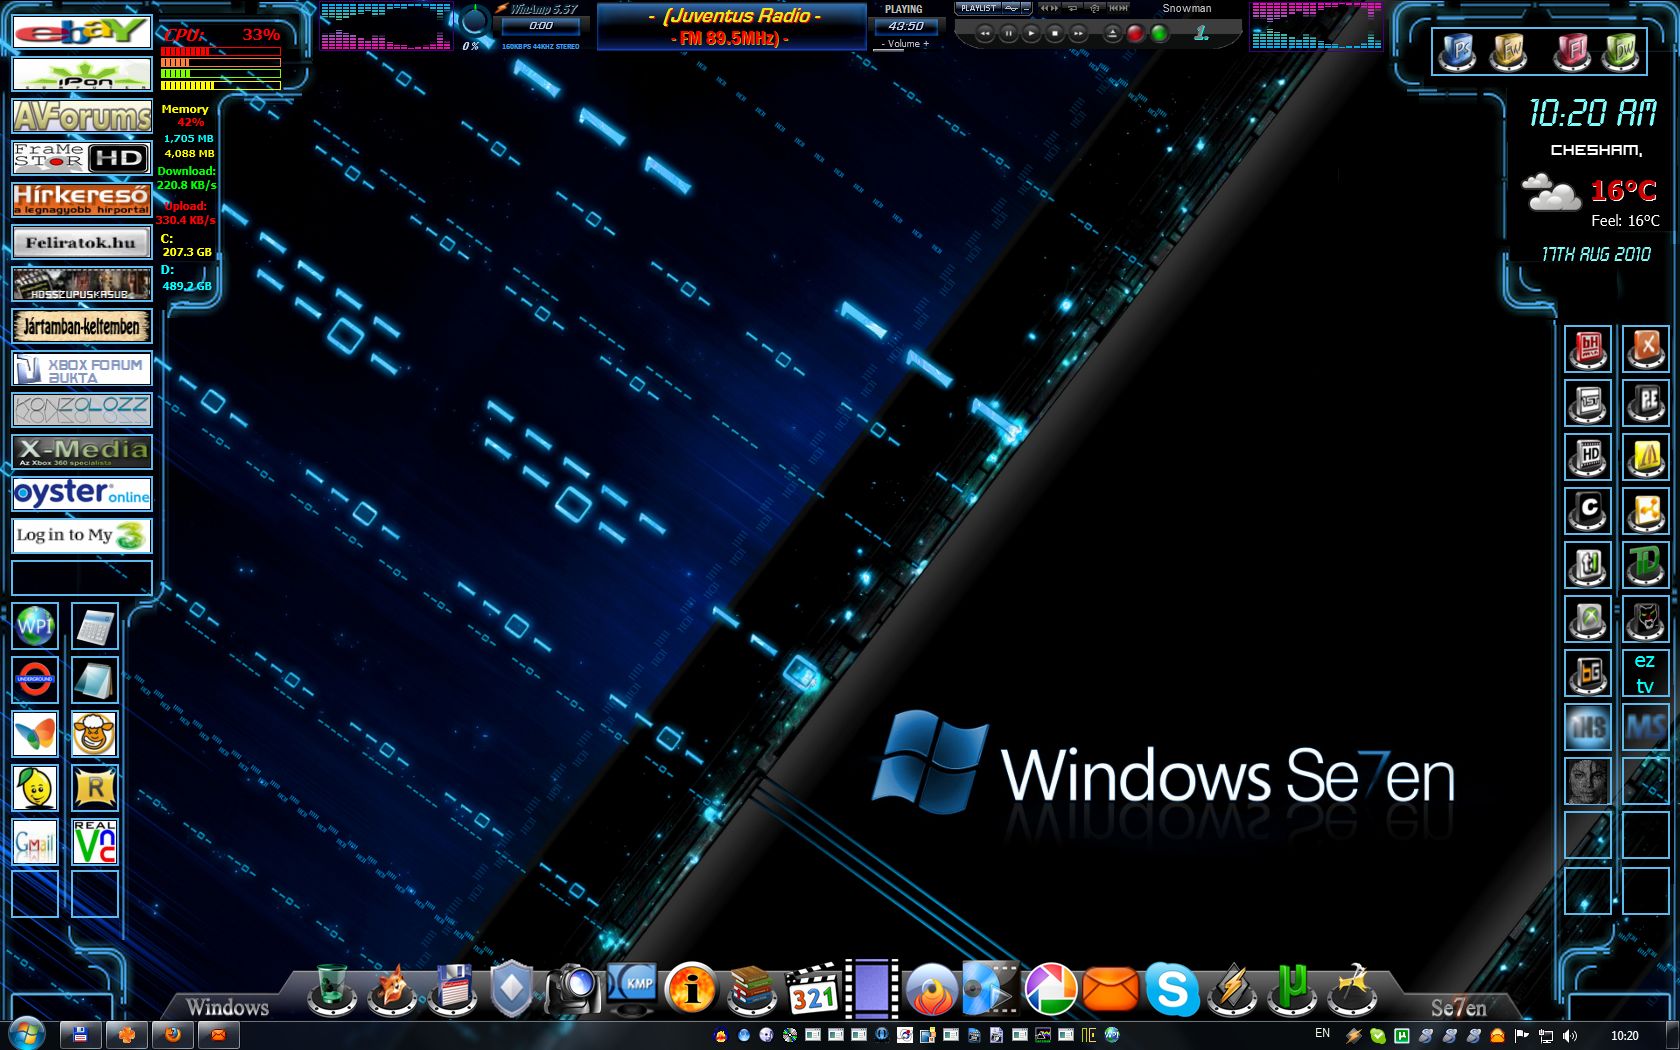The height and width of the screenshot is (1050, 1680).
Task: Click the green round Winamp button
Action: pyautogui.click(x=1159, y=33)
